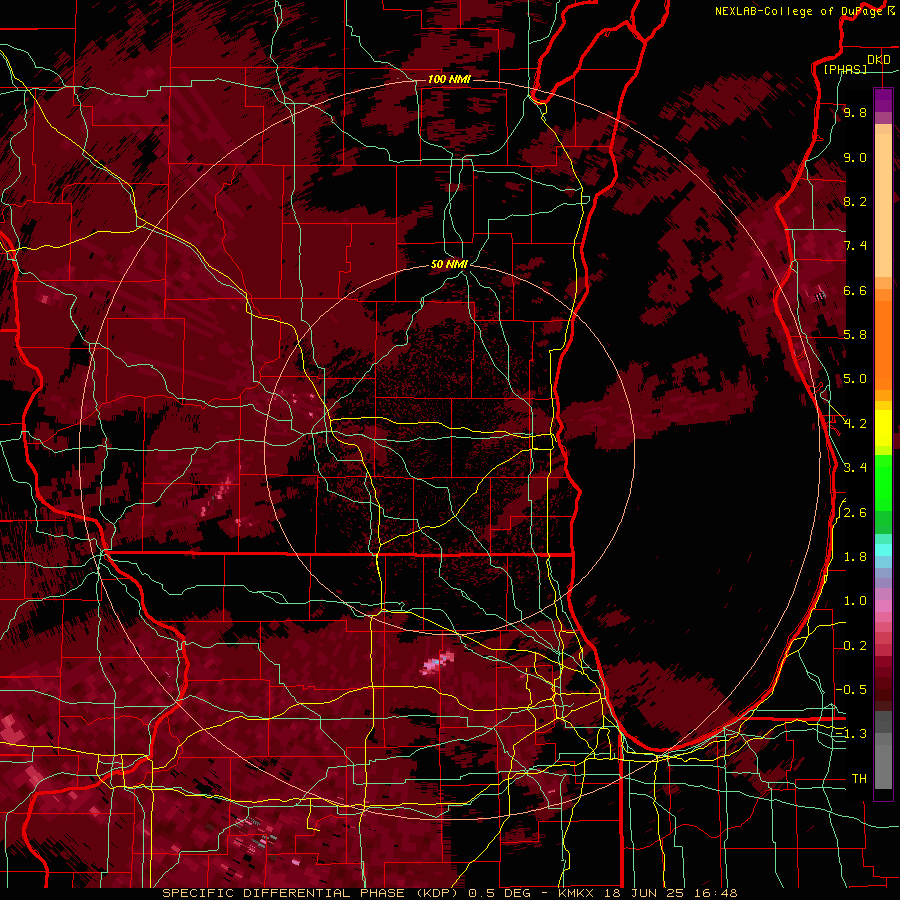
Task: Click the -0.5 value on color scale
Action: tap(851, 690)
